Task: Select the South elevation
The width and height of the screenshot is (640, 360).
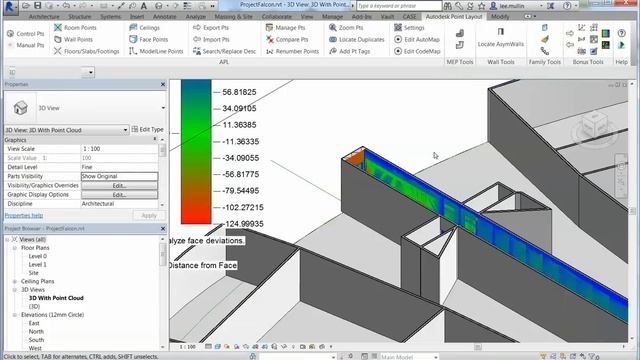Action: click(36, 340)
